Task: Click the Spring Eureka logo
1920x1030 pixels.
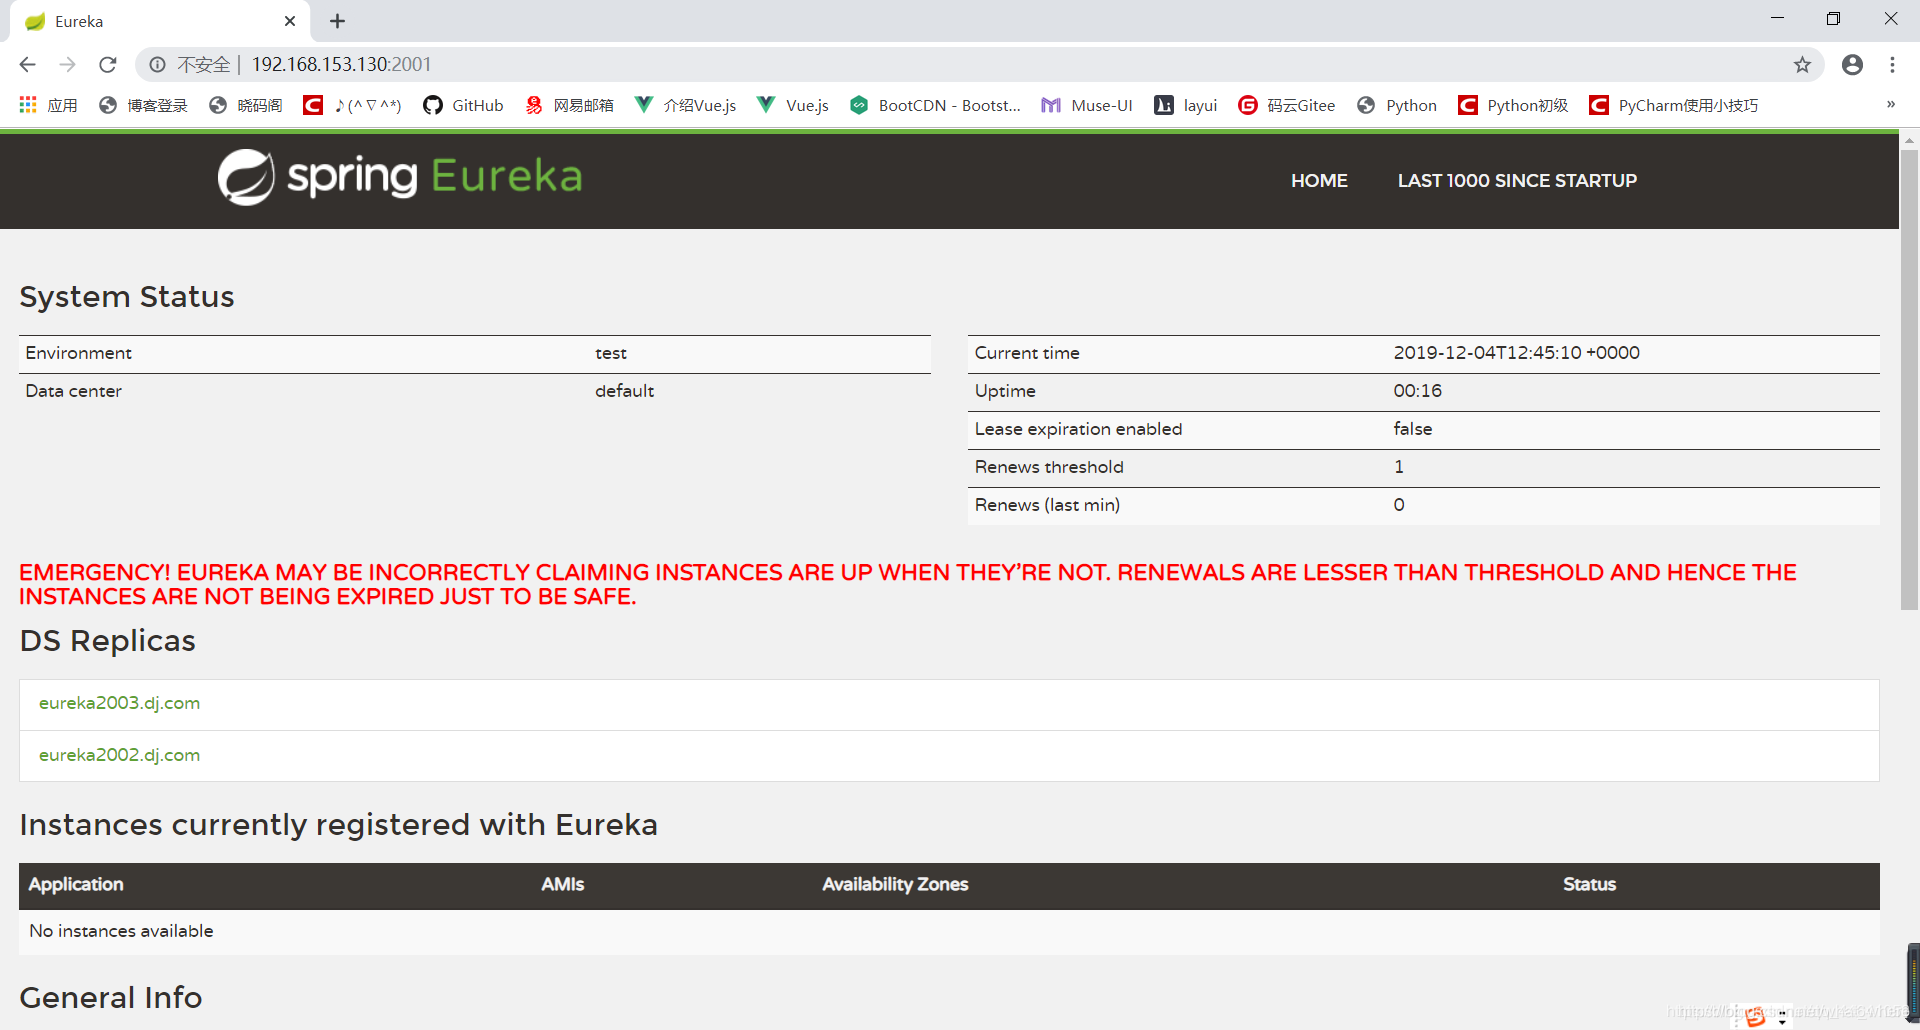Action: pyautogui.click(x=400, y=177)
